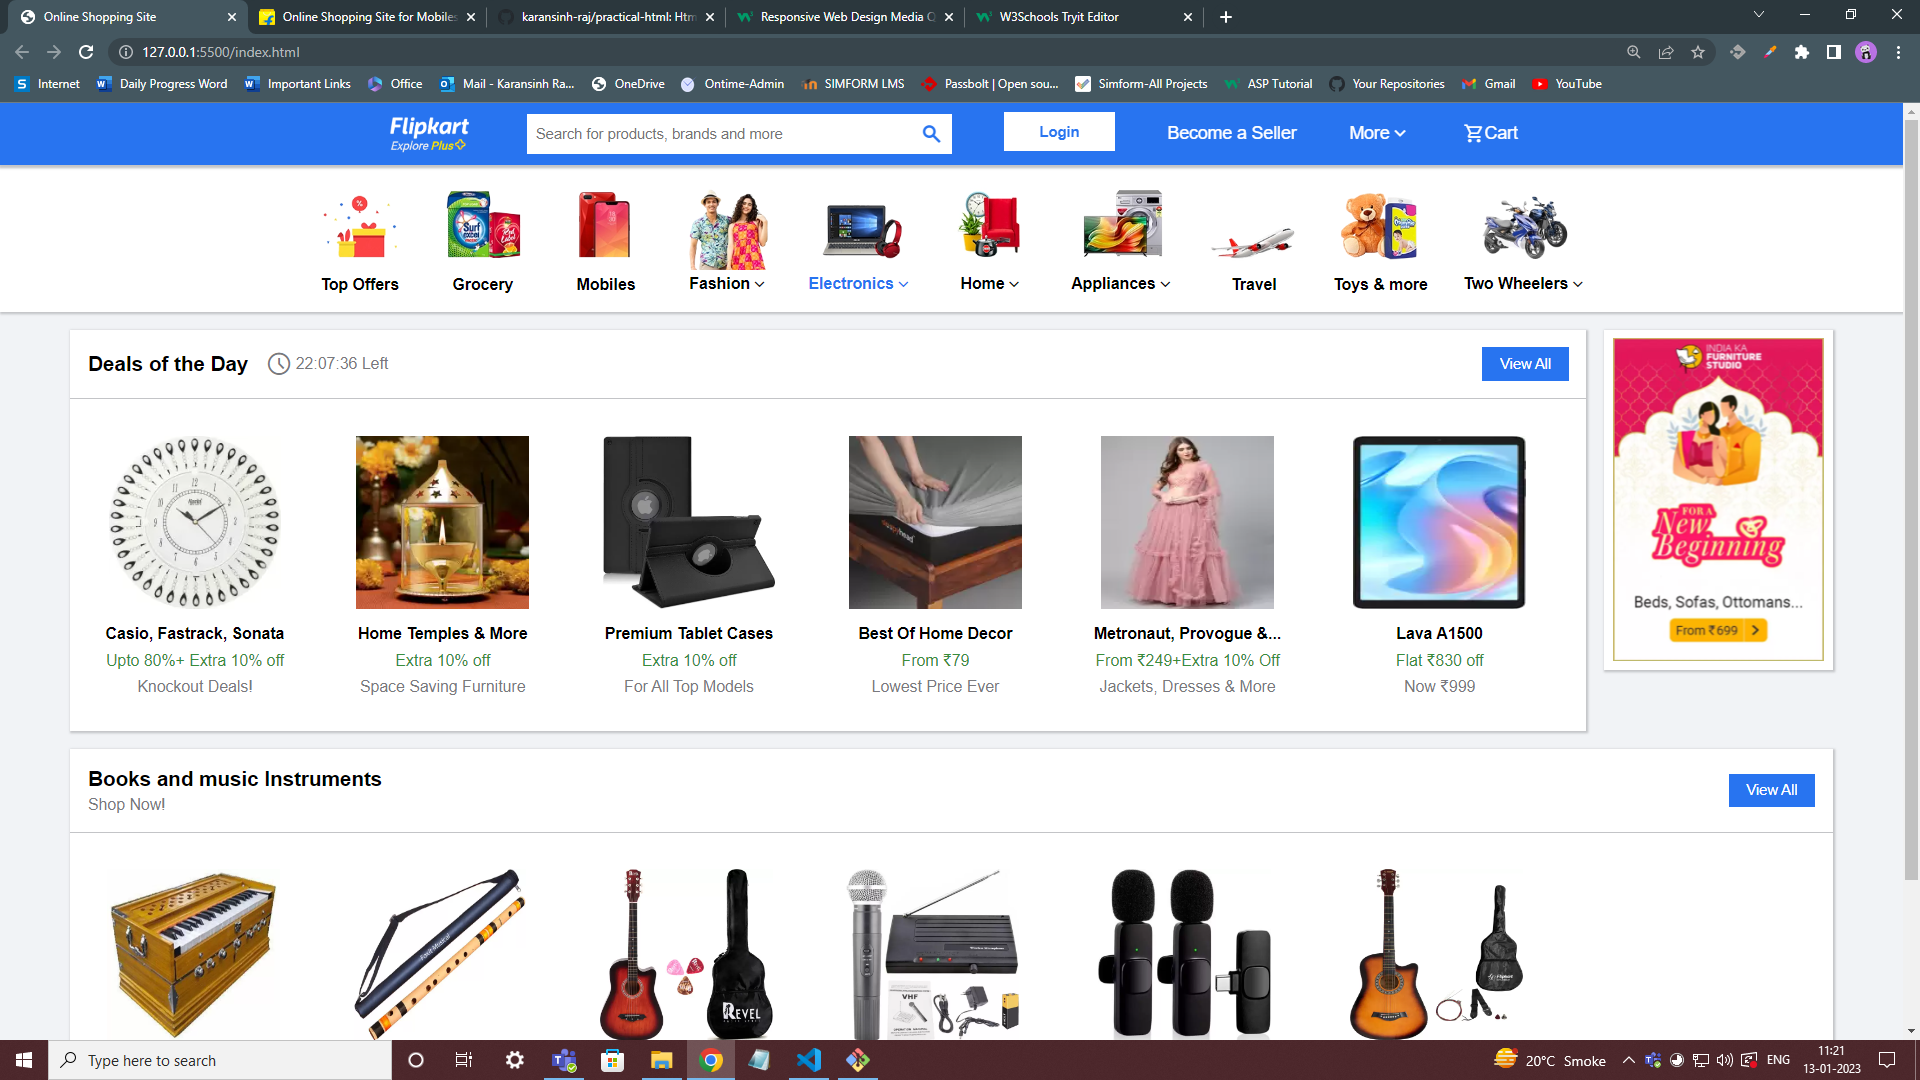Open the Mobiles category icon

[x=605, y=227]
